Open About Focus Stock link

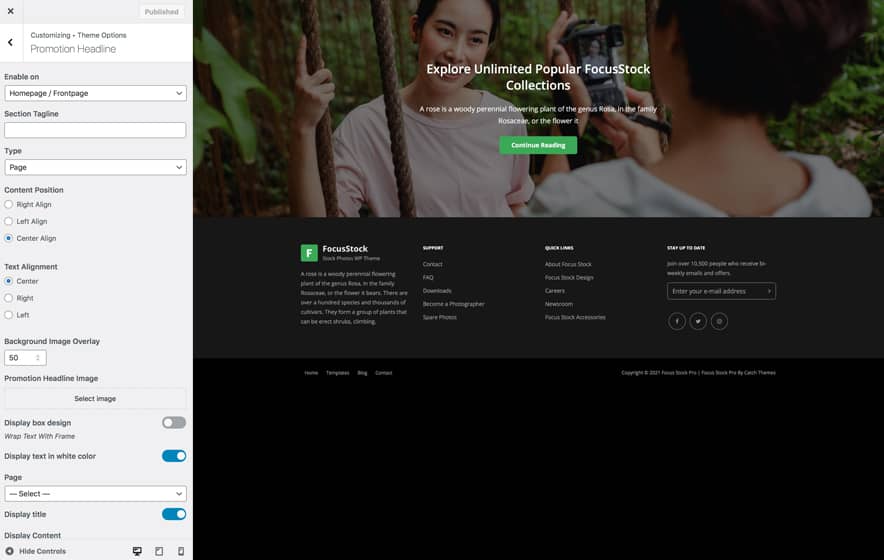568,264
